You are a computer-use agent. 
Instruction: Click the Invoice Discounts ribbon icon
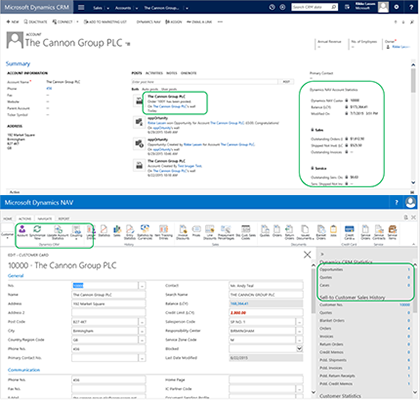183,232
